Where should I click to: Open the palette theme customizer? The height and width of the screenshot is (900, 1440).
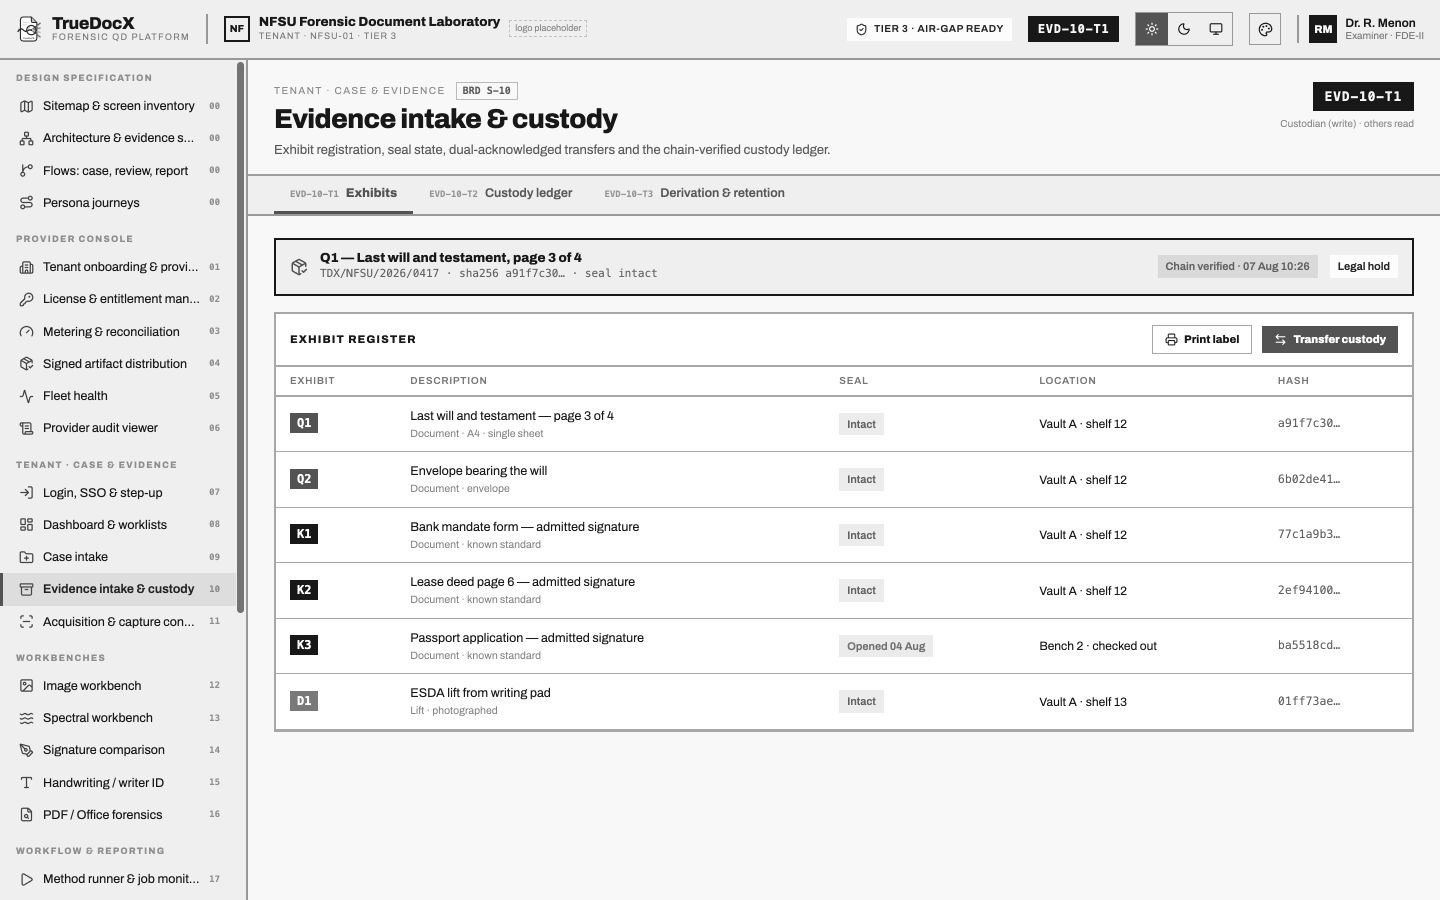(x=1265, y=29)
